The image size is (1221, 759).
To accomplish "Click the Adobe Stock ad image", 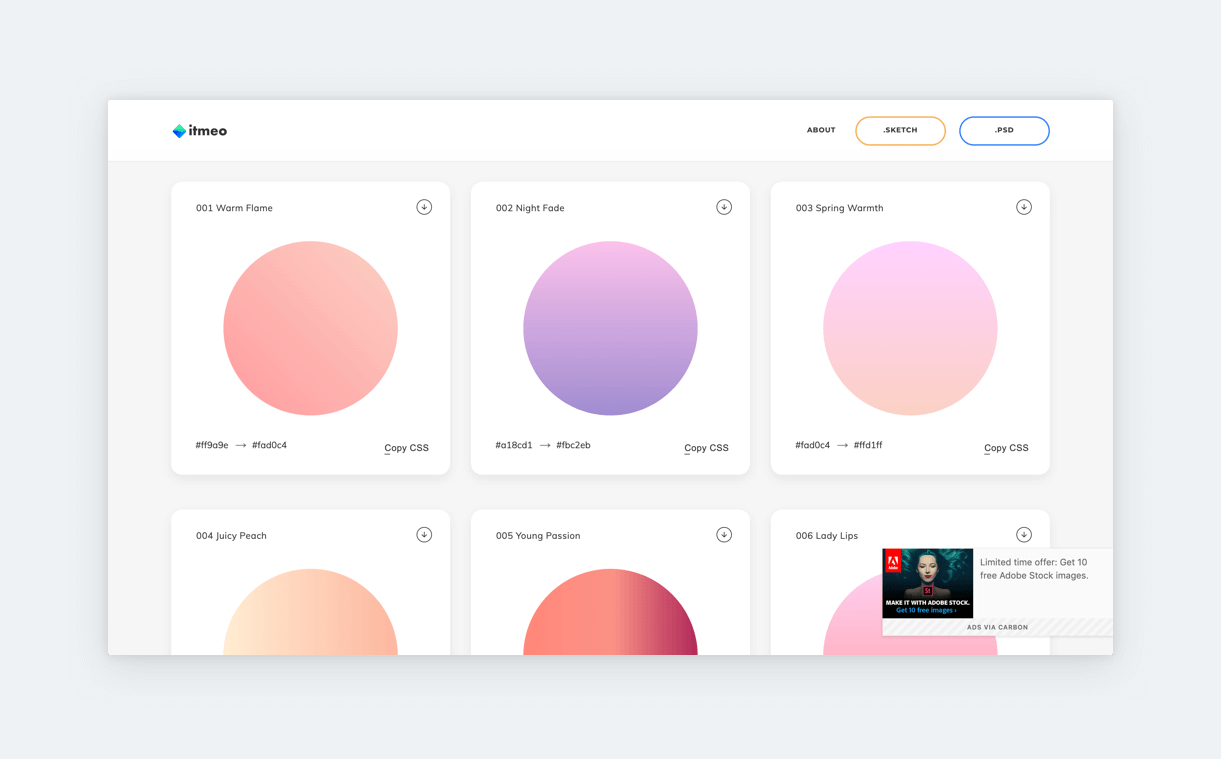I will click(928, 583).
